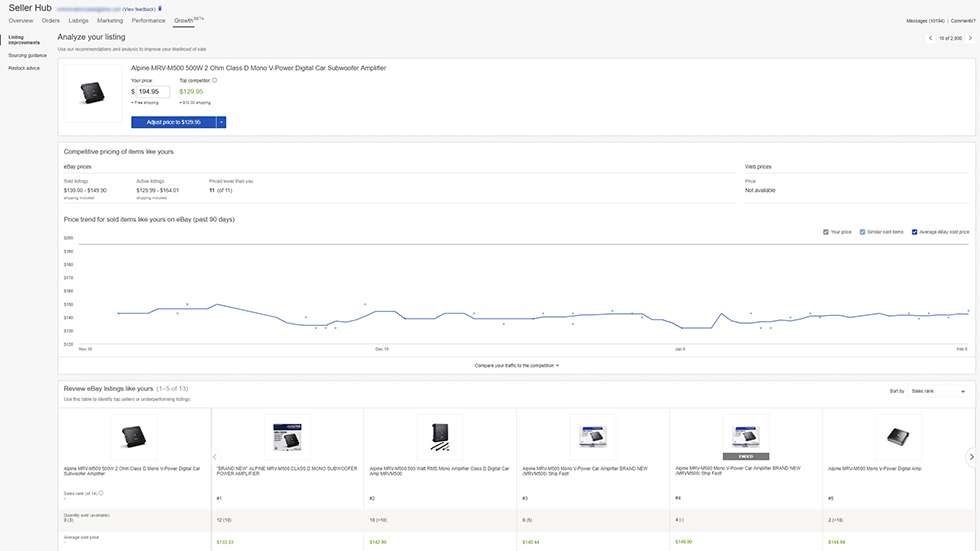Click the Your price input field
980x551 pixels.
[153, 92]
